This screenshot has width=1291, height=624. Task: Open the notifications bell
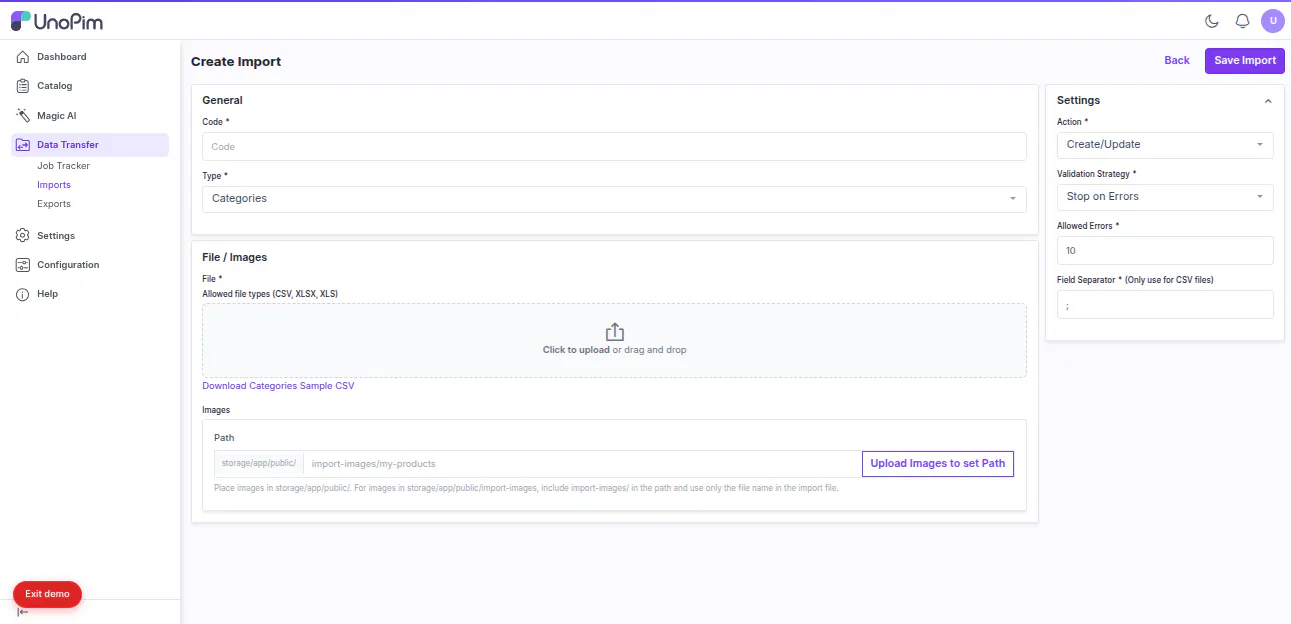(x=1243, y=21)
